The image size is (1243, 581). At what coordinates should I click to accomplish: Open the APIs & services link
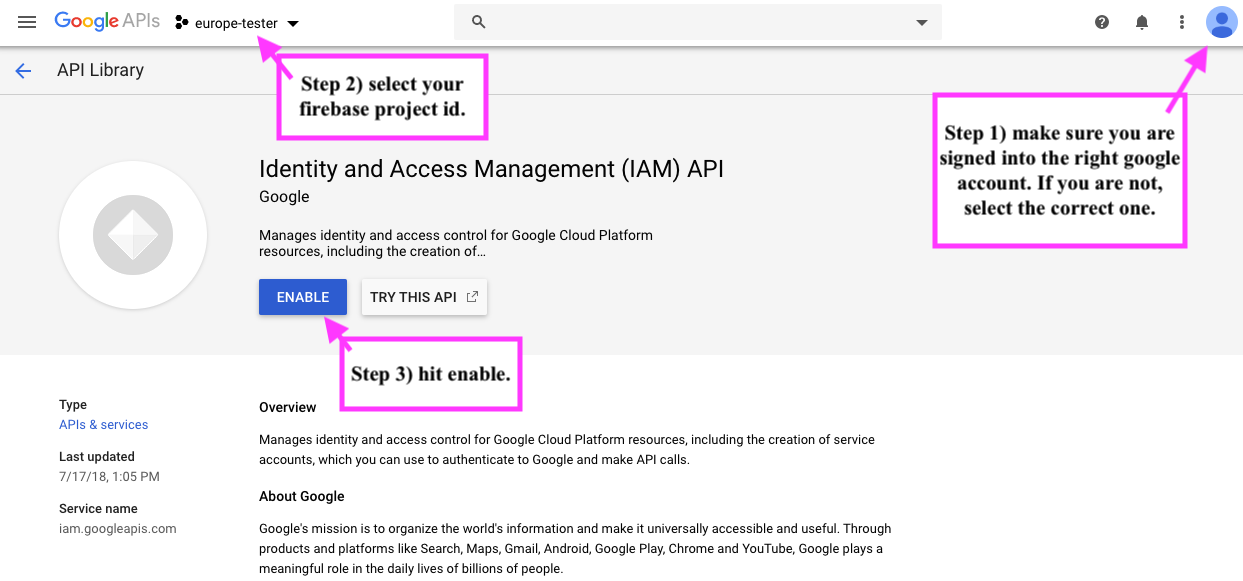click(103, 425)
